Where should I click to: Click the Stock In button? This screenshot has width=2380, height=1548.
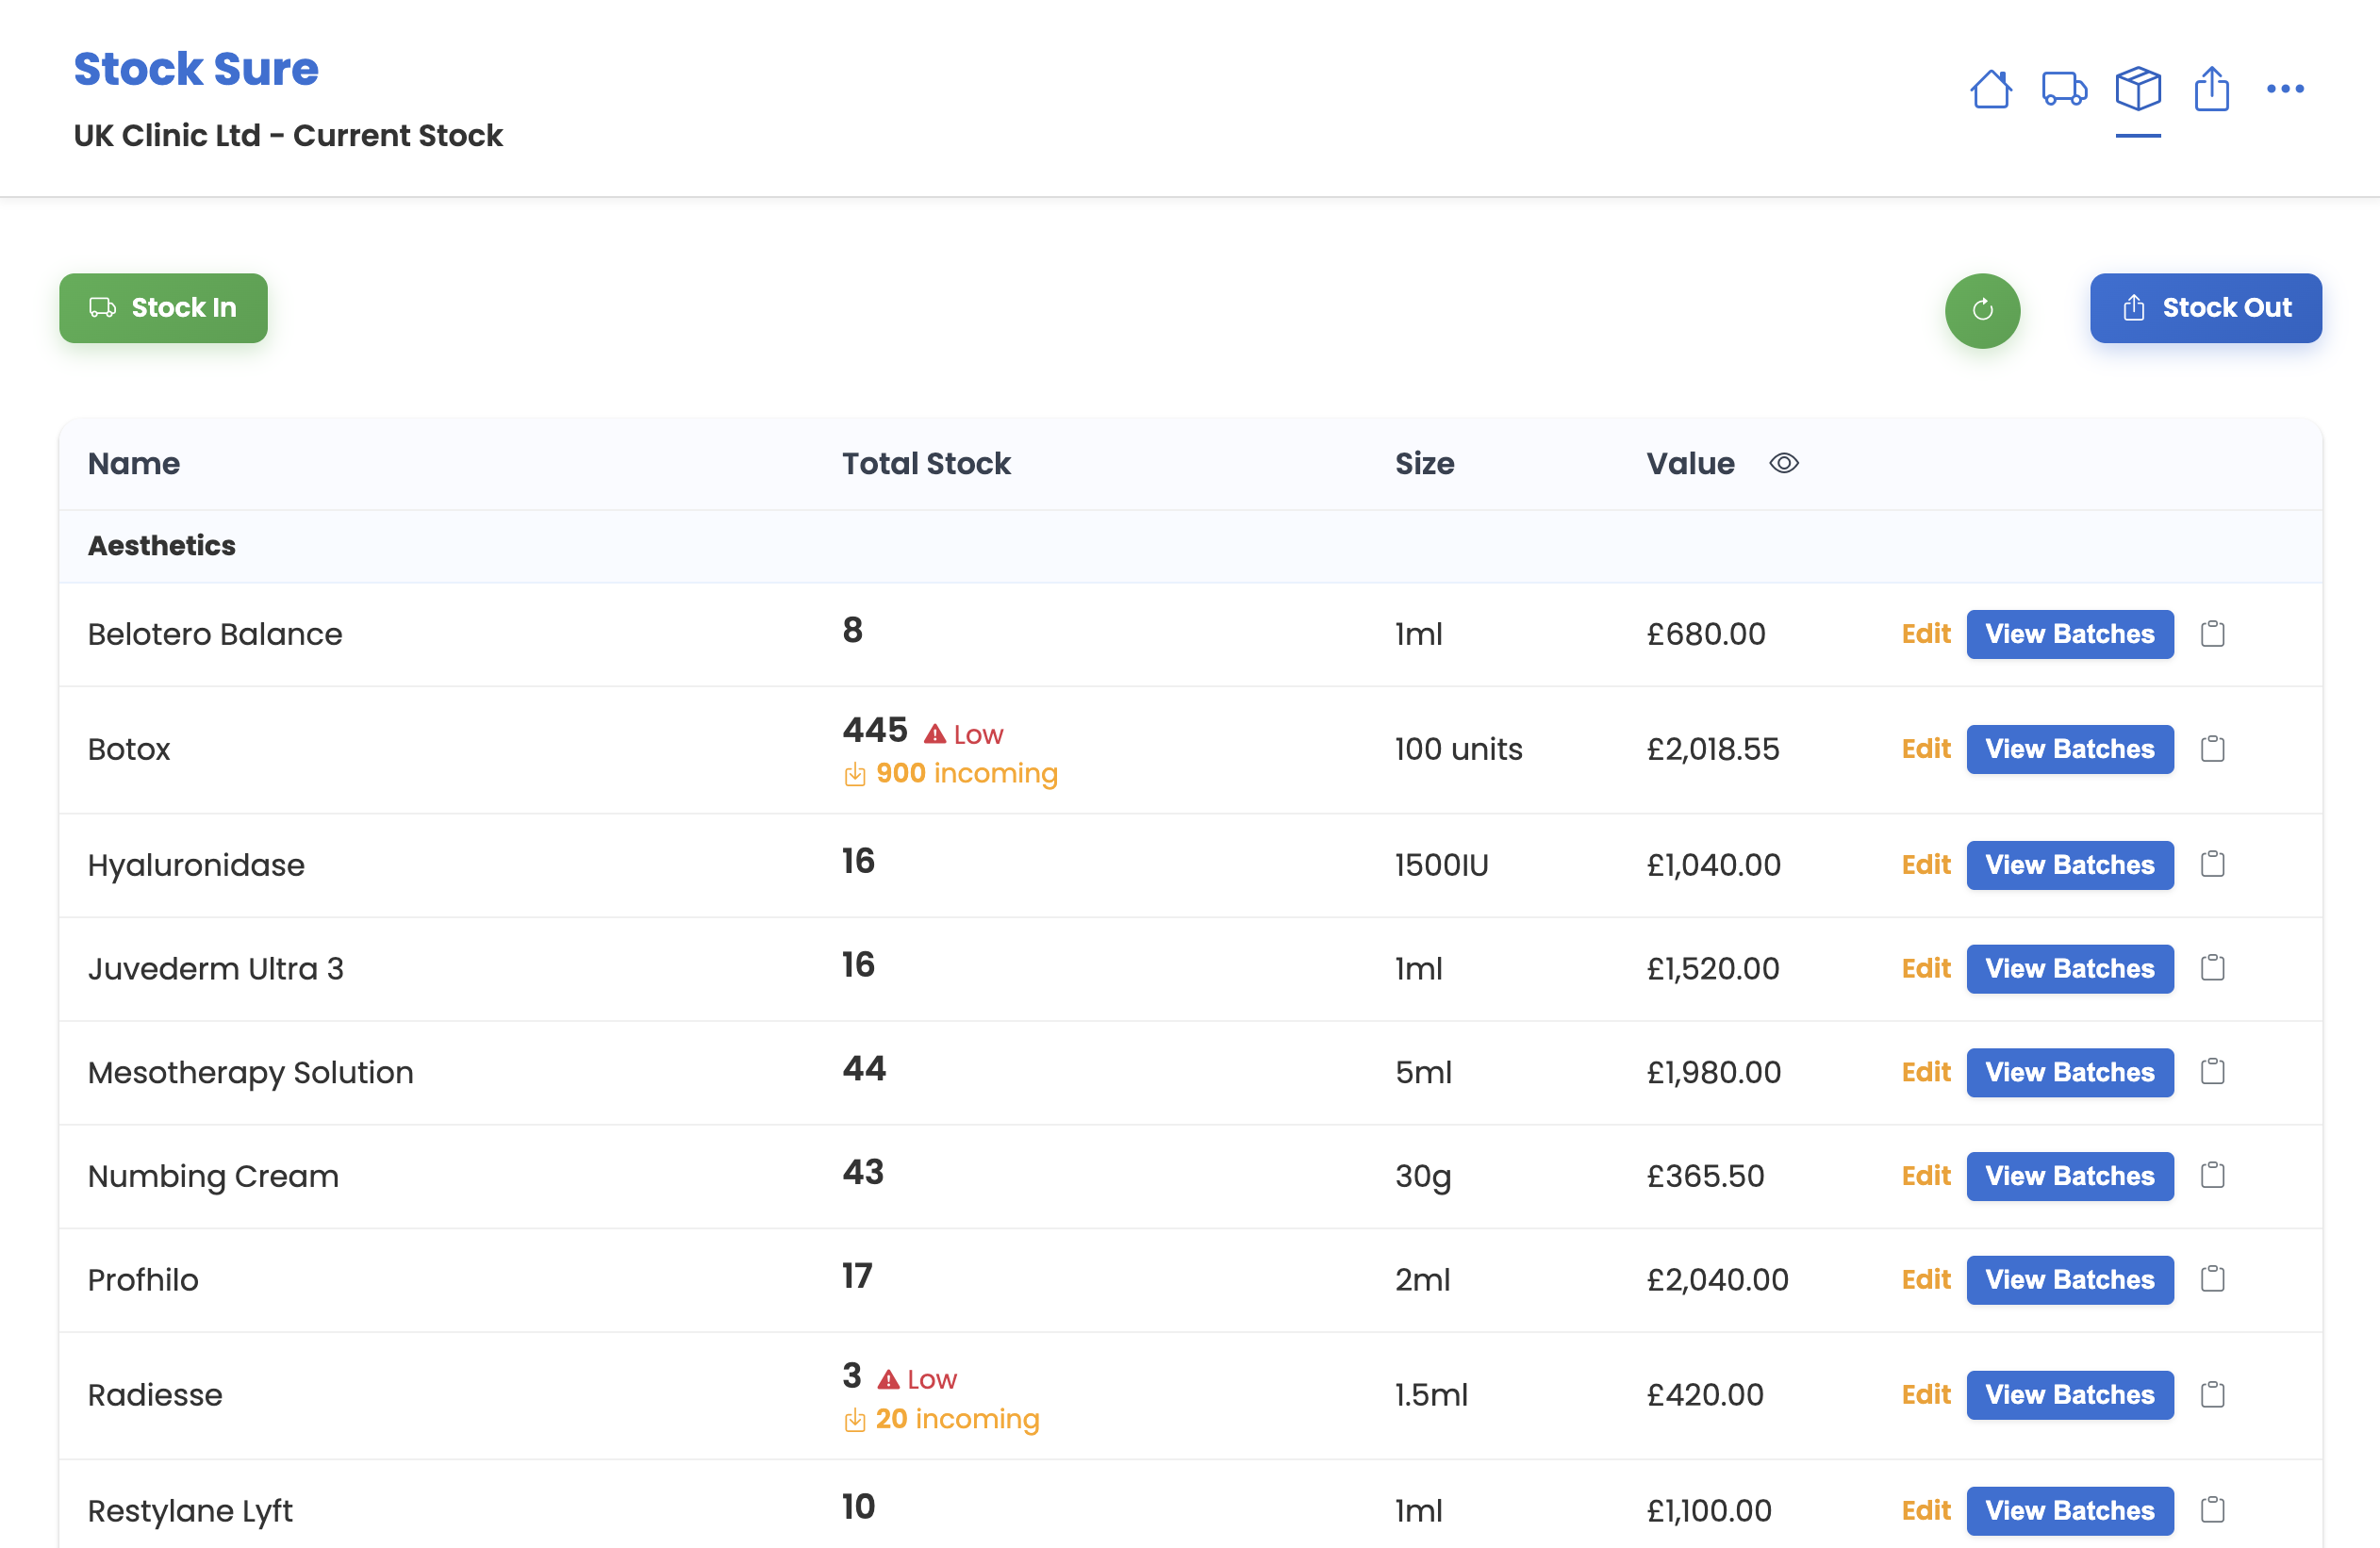163,308
